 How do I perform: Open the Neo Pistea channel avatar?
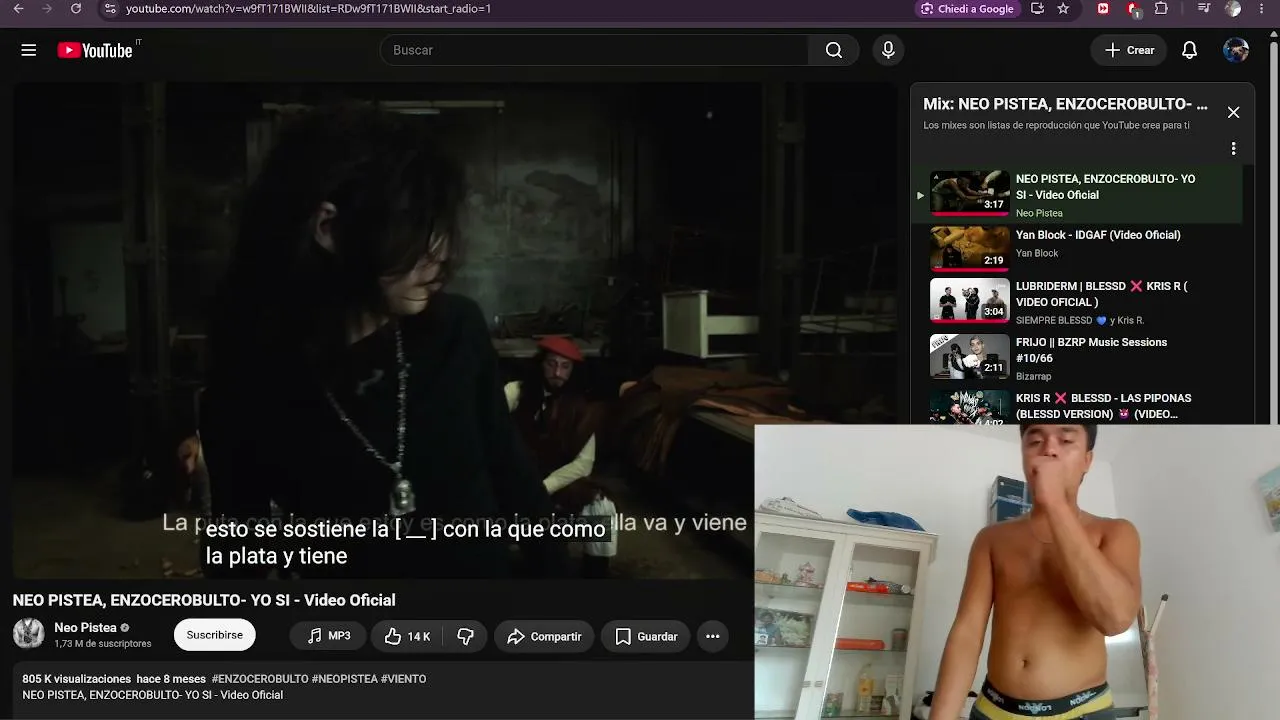click(x=28, y=634)
